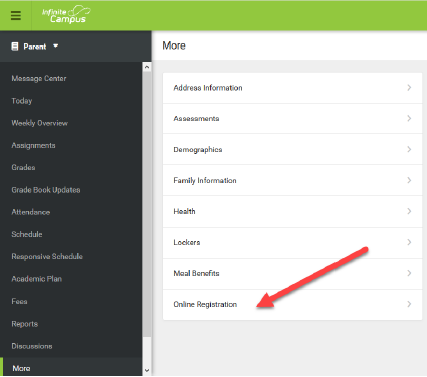Viewport: 427px width, 377px height.
Task: Go to Attendance in sidebar
Action: point(31,212)
